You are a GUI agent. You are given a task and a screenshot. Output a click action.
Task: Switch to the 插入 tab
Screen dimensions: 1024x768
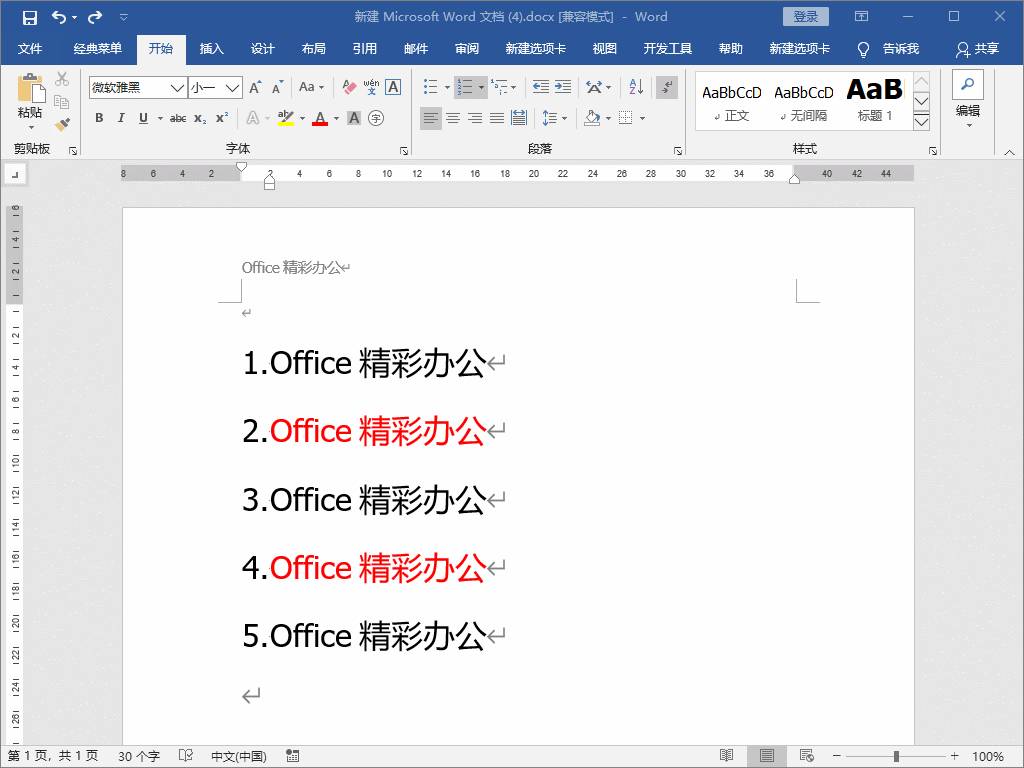(x=212, y=49)
